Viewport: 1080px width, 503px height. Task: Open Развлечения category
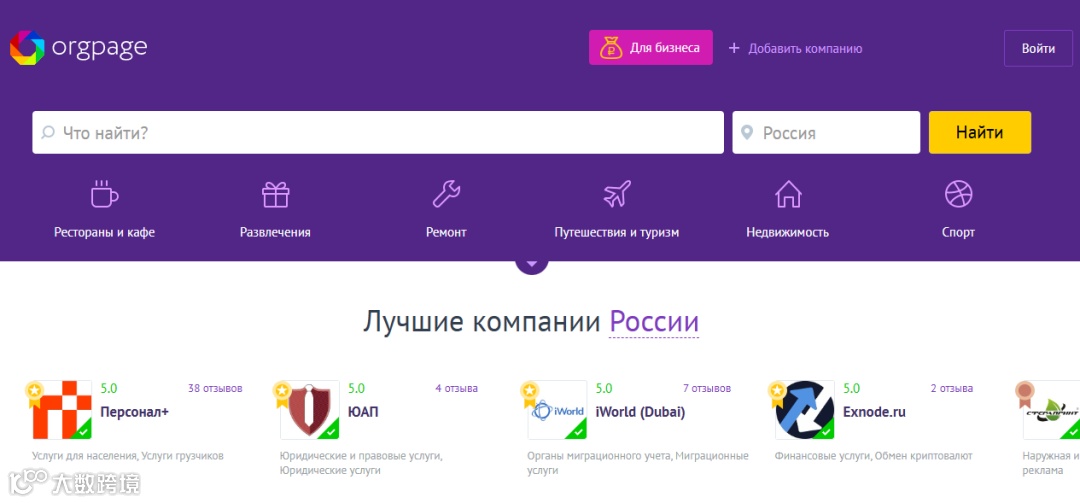(275, 232)
